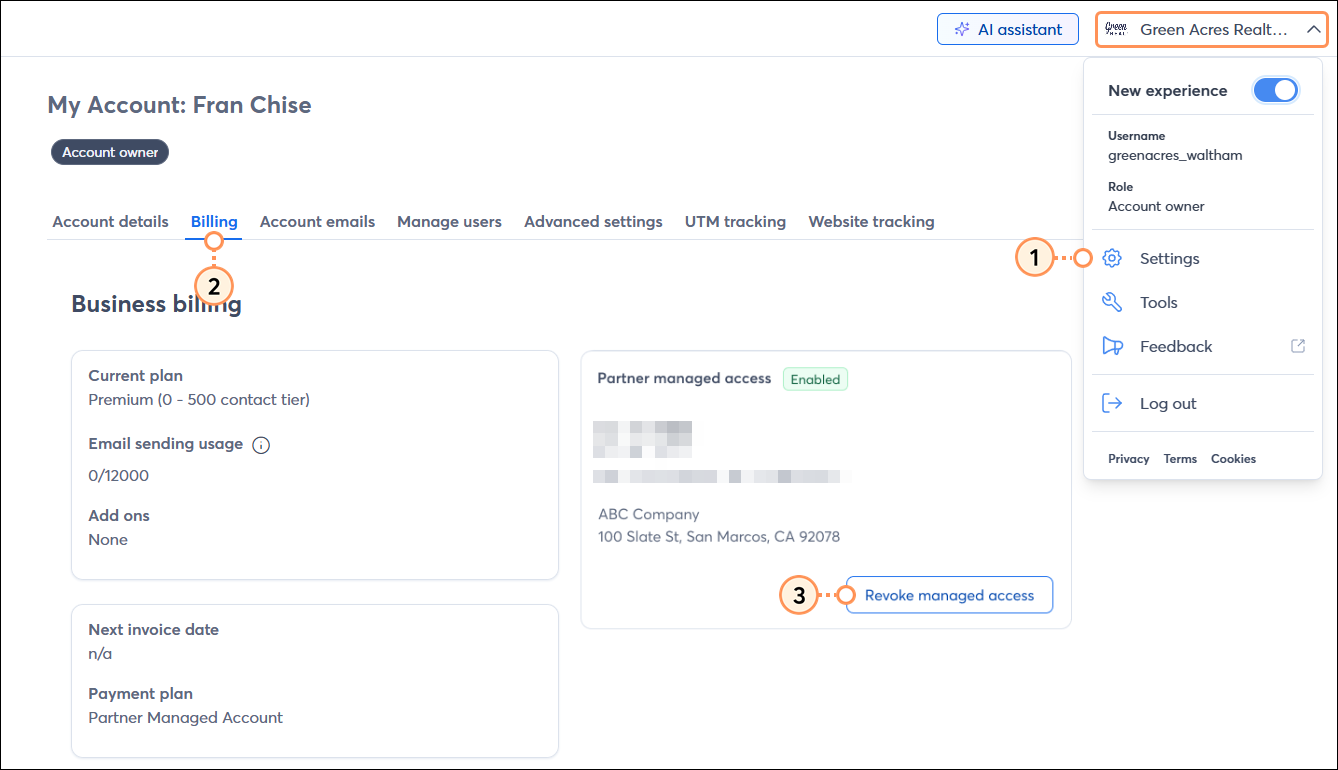Open Settings using the gear icon

[1111, 258]
